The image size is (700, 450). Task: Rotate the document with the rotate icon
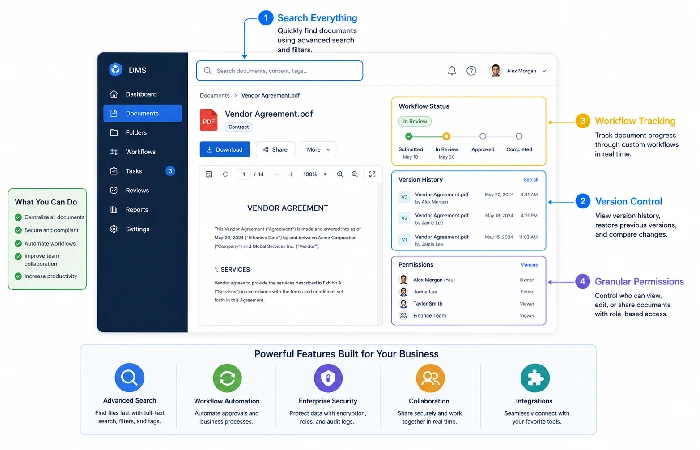click(225, 174)
